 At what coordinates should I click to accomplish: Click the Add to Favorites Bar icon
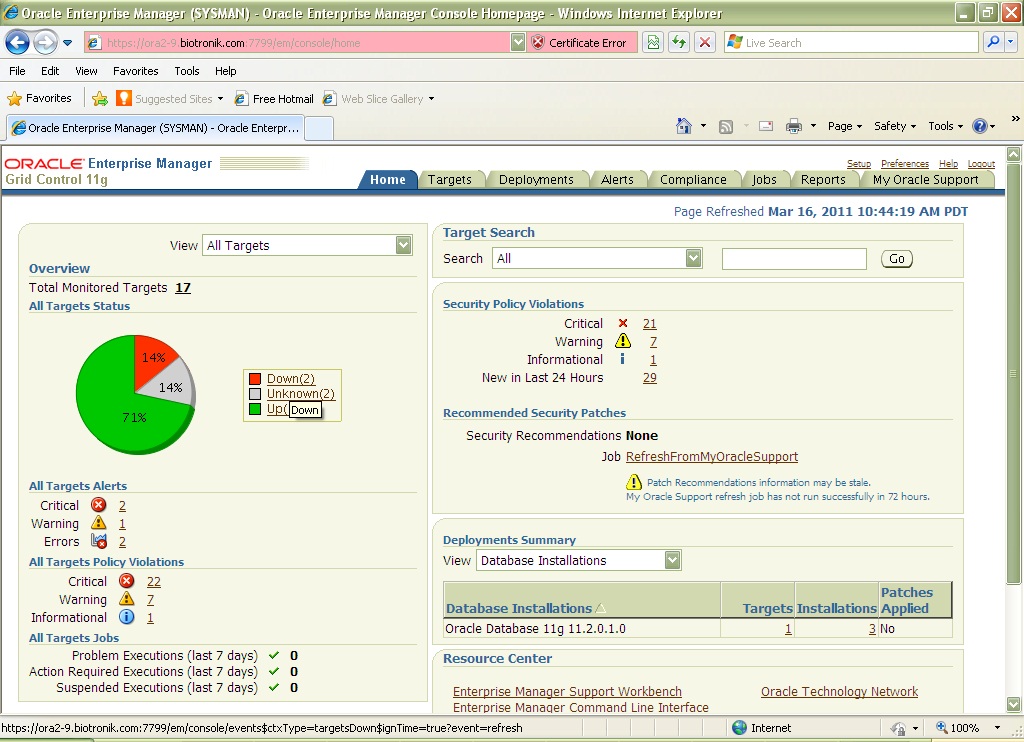(100, 99)
